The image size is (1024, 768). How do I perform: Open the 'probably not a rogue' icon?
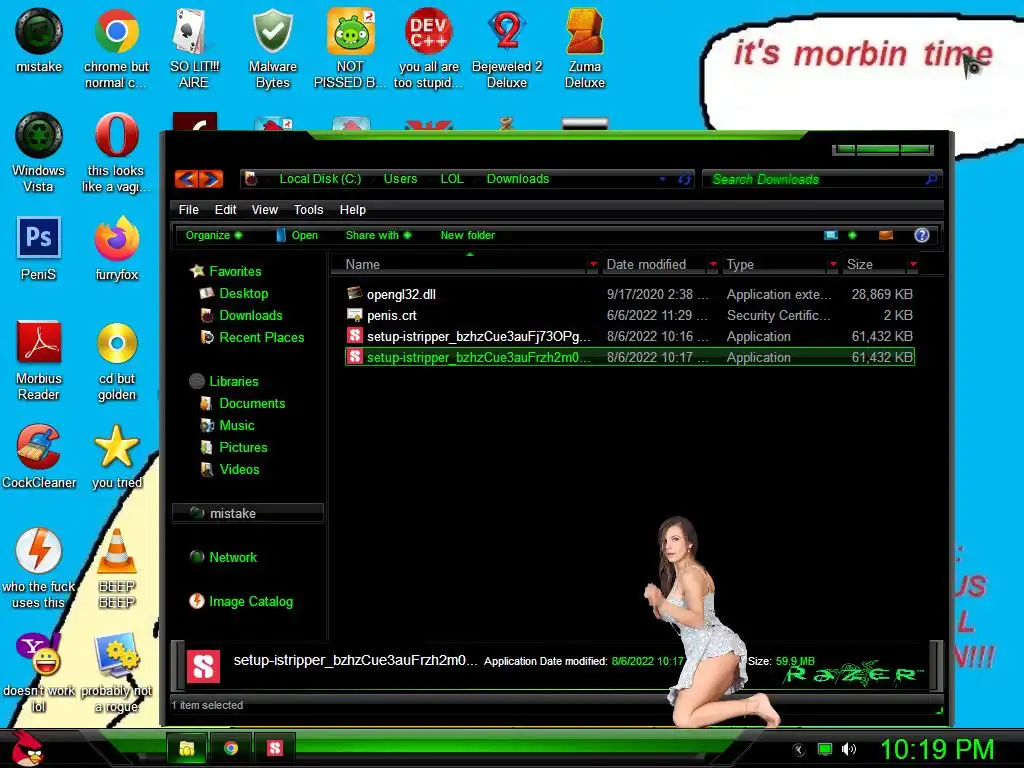click(x=117, y=673)
